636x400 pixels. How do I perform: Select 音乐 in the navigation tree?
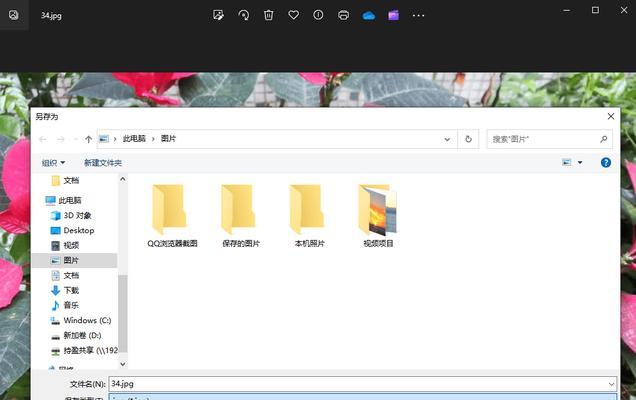pos(65,305)
